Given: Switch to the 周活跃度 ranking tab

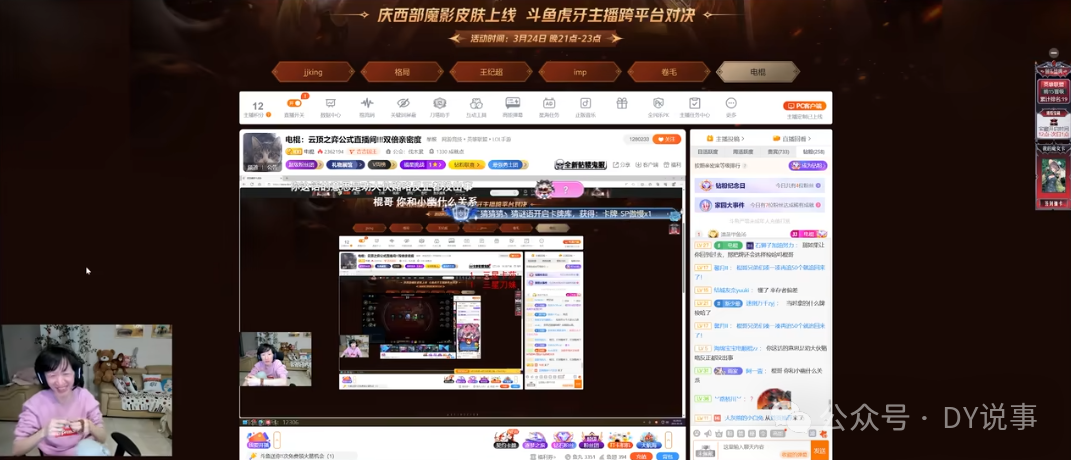Looking at the screenshot, I should [x=743, y=152].
